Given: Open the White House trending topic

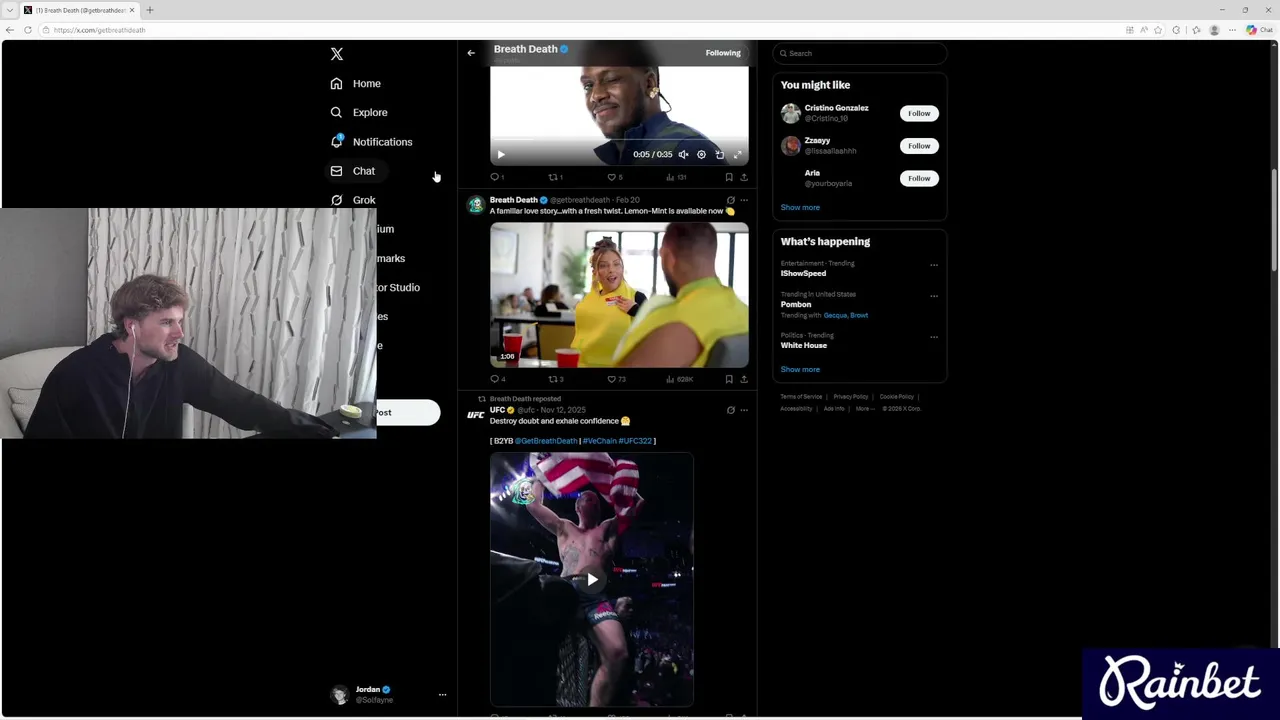Looking at the screenshot, I should click(x=804, y=345).
